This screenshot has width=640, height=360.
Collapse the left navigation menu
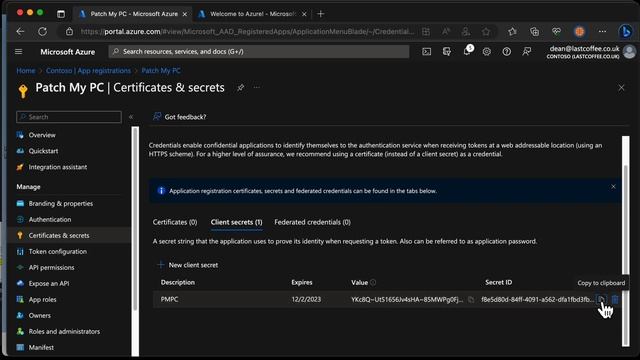click(x=131, y=117)
